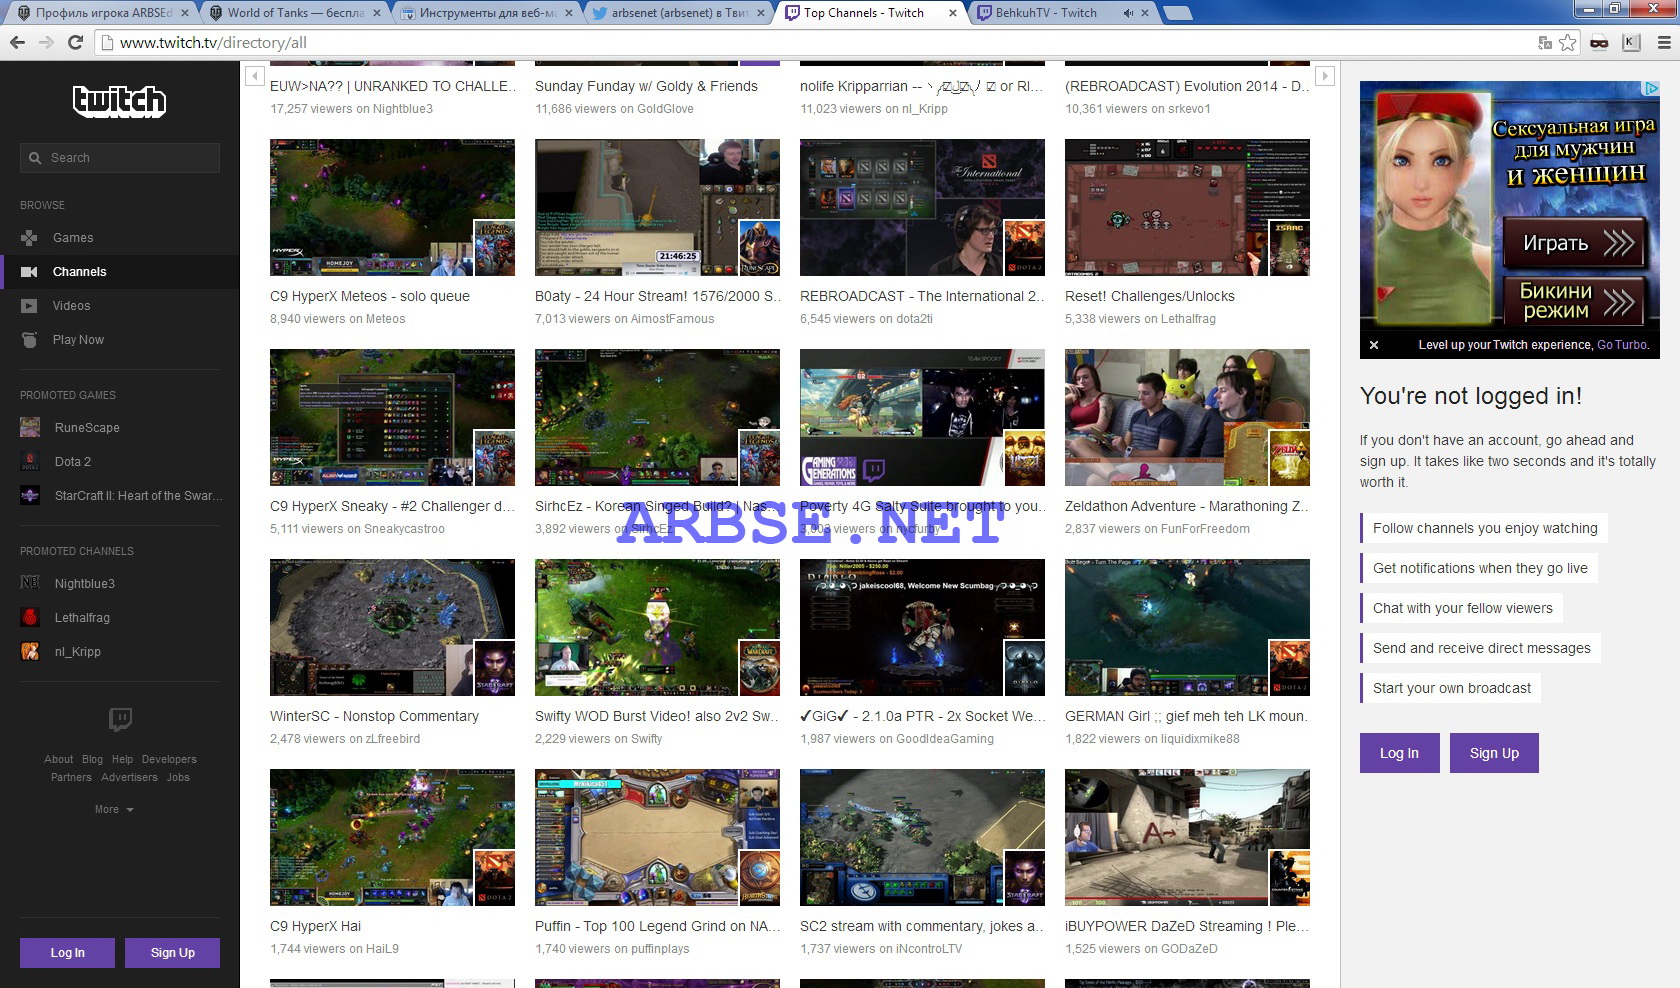Click the AdChoices icon on the ad
1680x988 pixels.
(1652, 88)
